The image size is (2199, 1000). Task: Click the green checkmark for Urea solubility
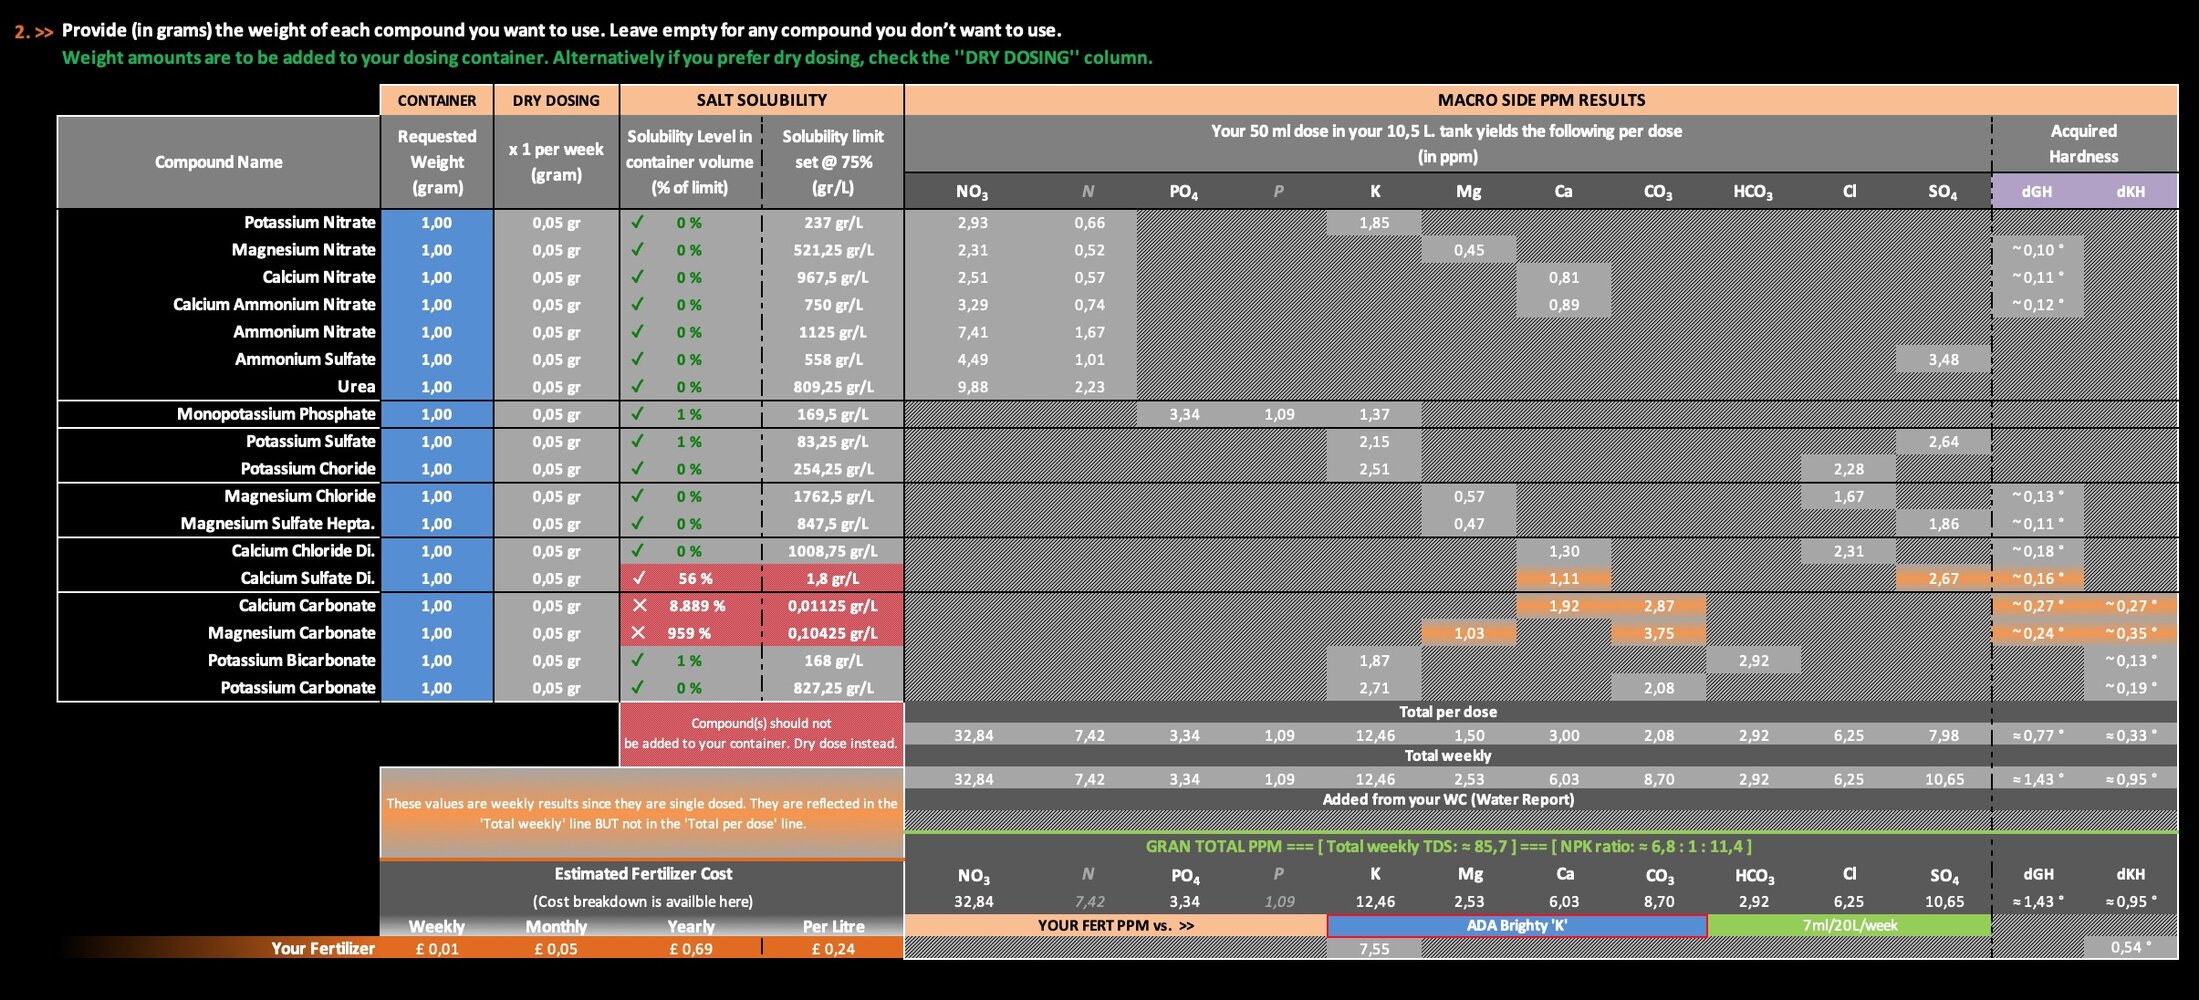[x=638, y=386]
